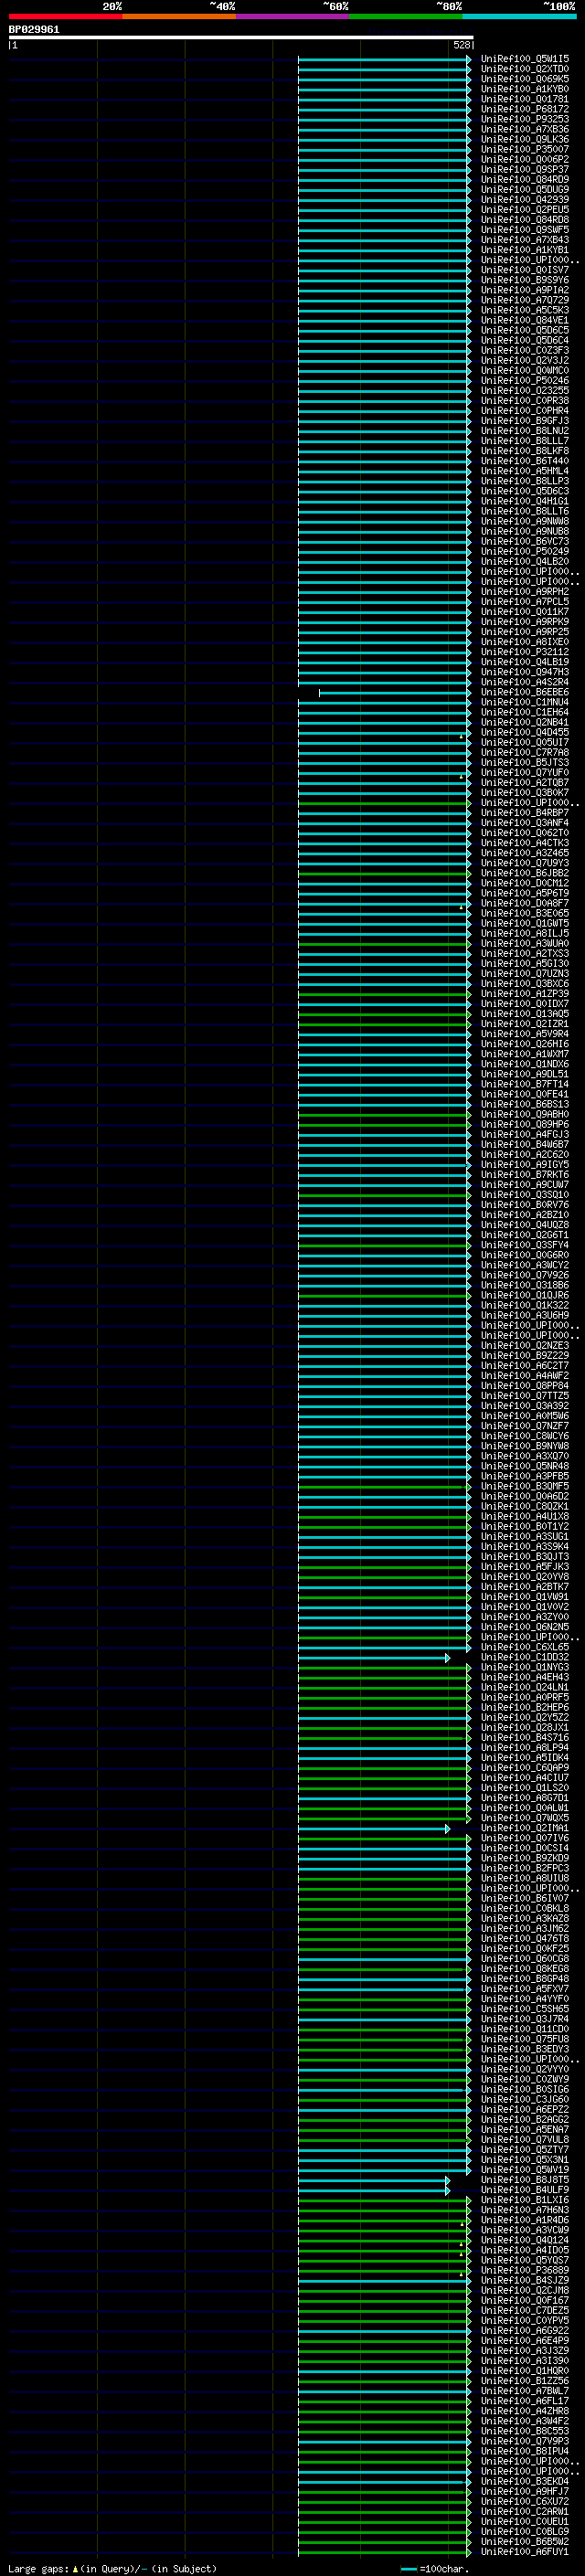
Task: Select UniRef100_B4RBP7 label
Action: (x=525, y=813)
